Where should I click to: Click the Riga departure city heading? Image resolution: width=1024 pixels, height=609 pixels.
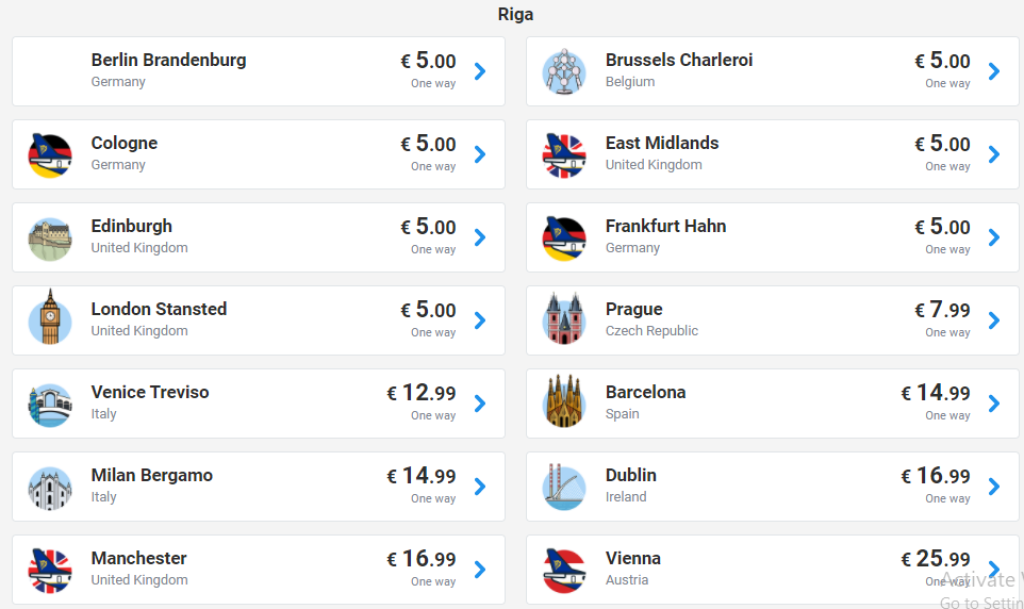coord(515,14)
